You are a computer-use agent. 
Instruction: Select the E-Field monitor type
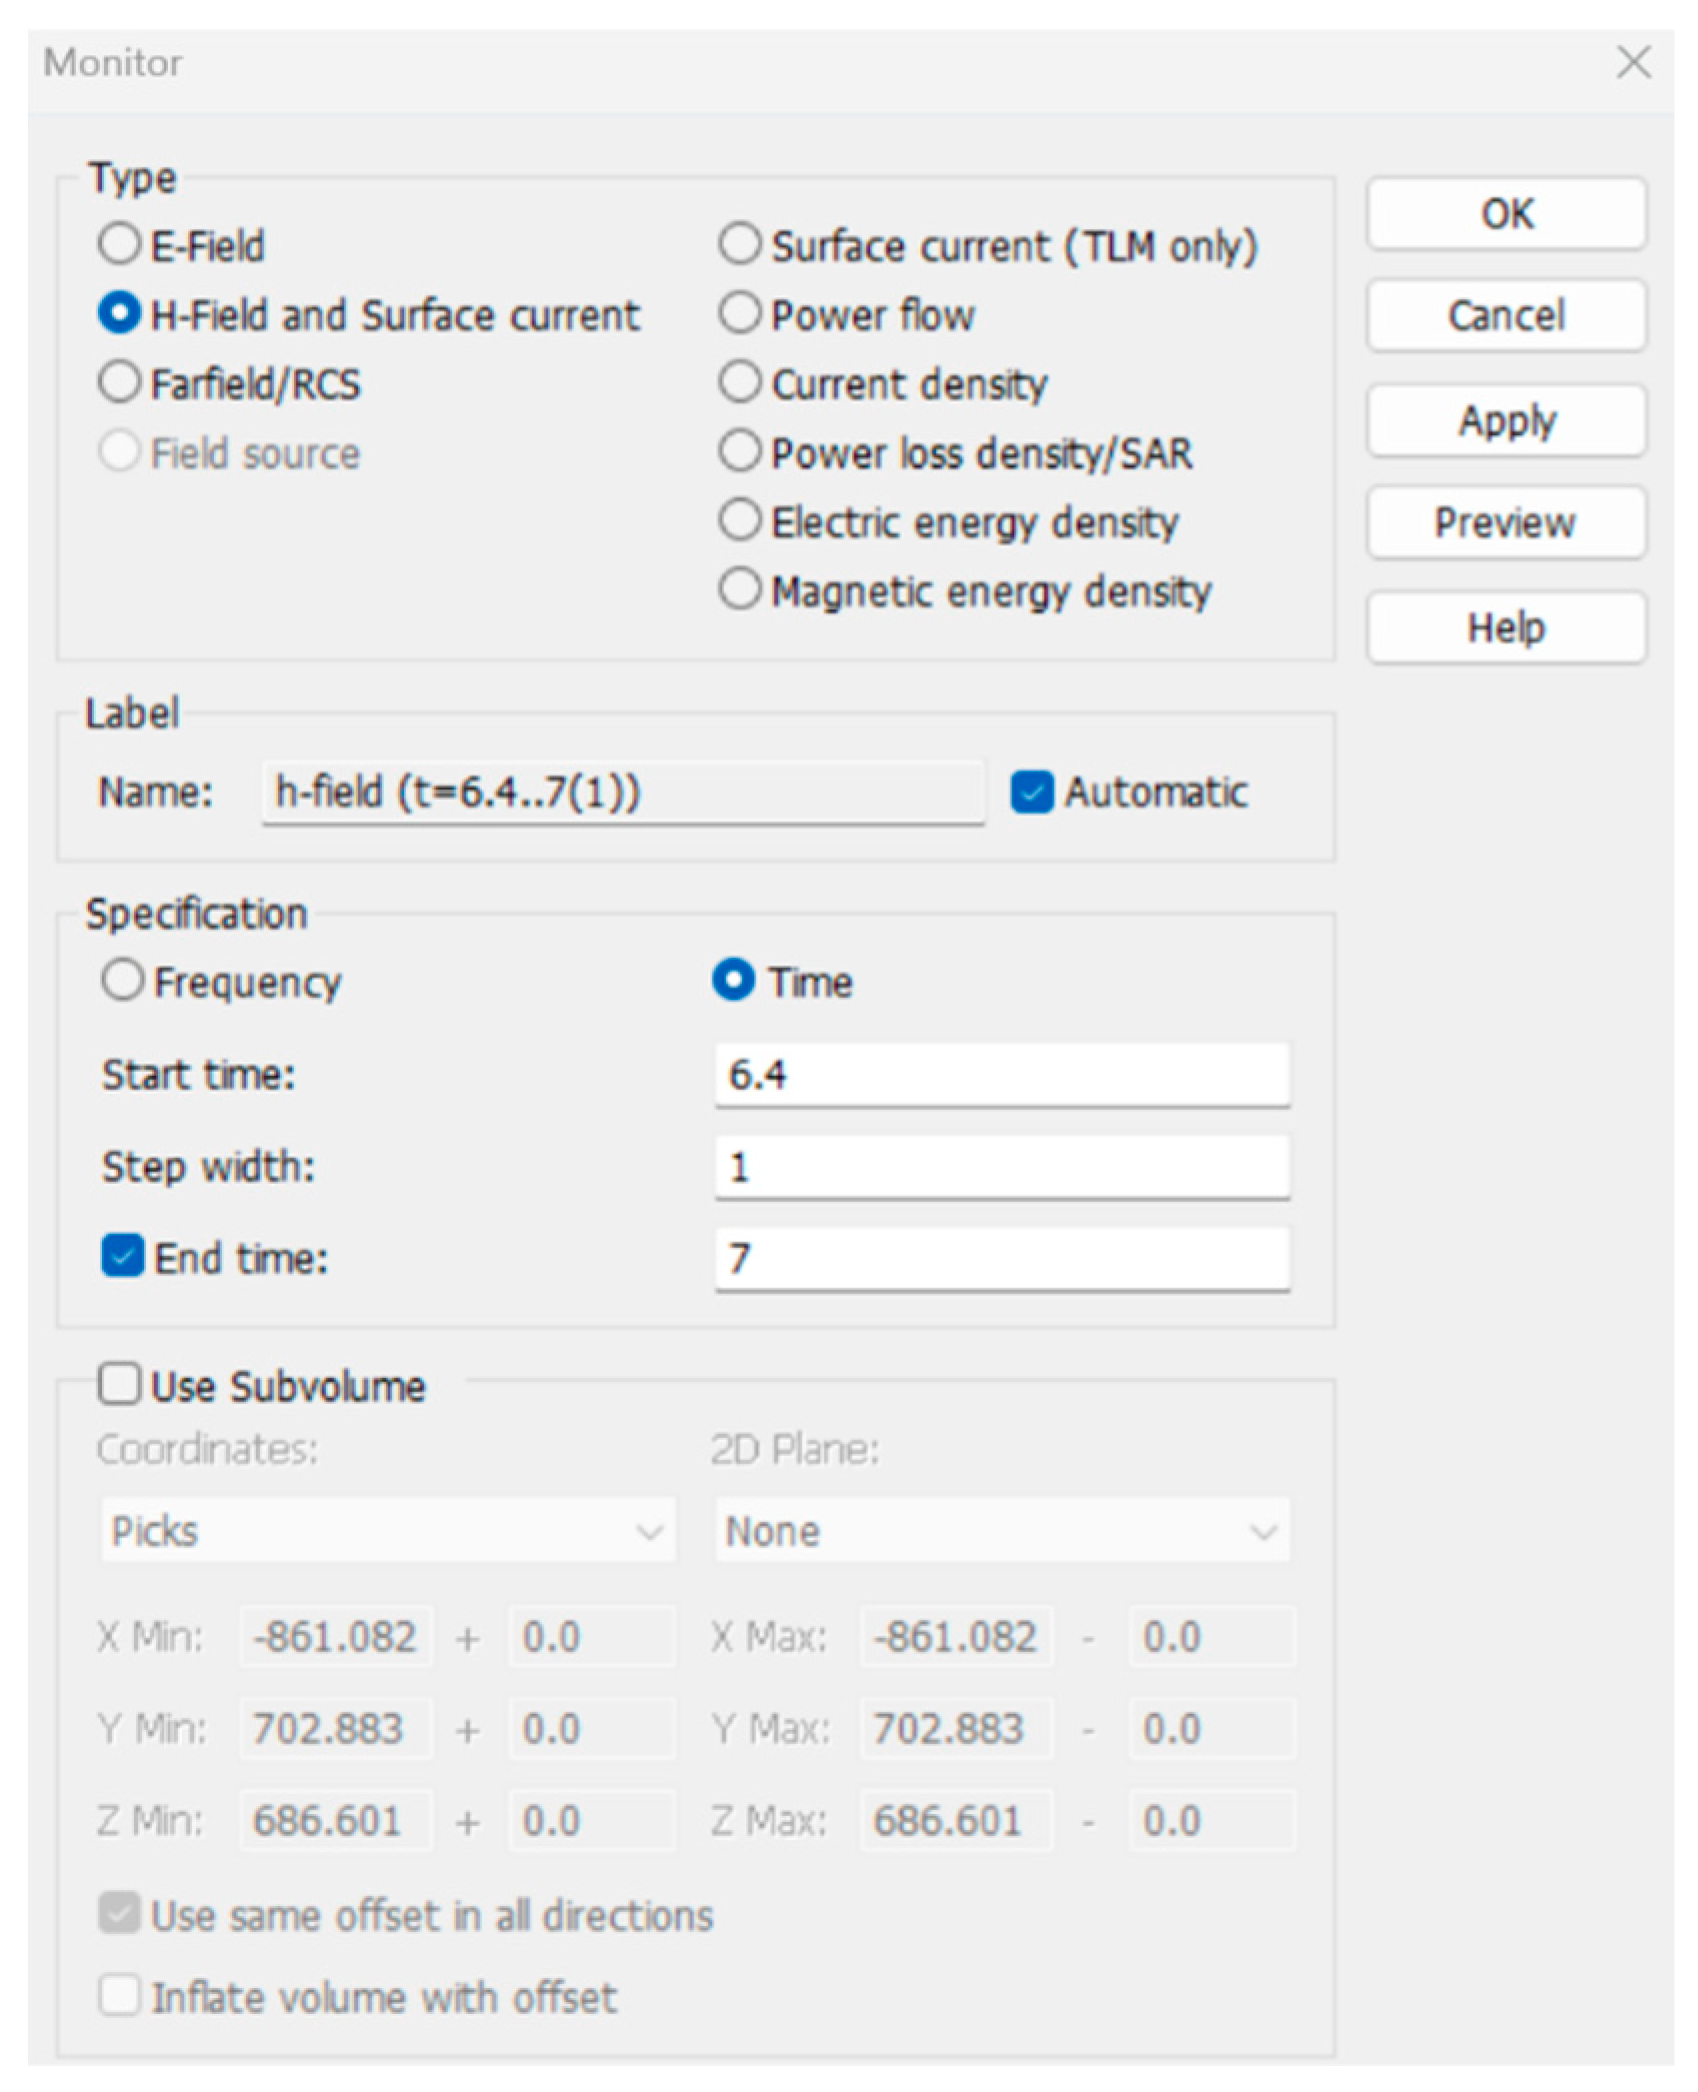(119, 244)
